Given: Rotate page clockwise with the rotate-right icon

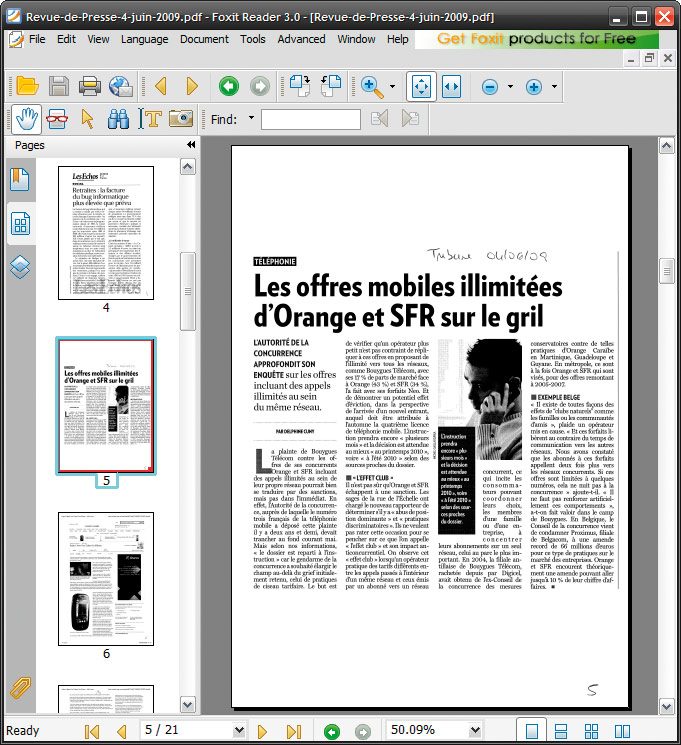Looking at the screenshot, I should pyautogui.click(x=300, y=86).
